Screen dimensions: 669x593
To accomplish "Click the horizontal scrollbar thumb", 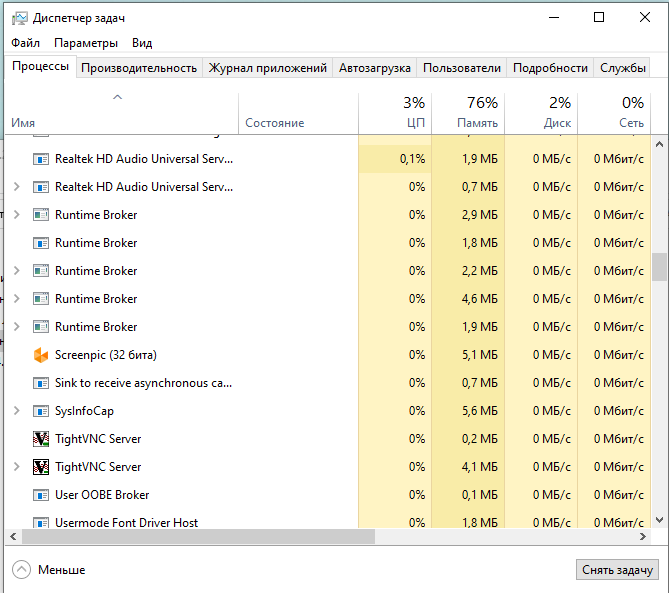I will 200,537.
